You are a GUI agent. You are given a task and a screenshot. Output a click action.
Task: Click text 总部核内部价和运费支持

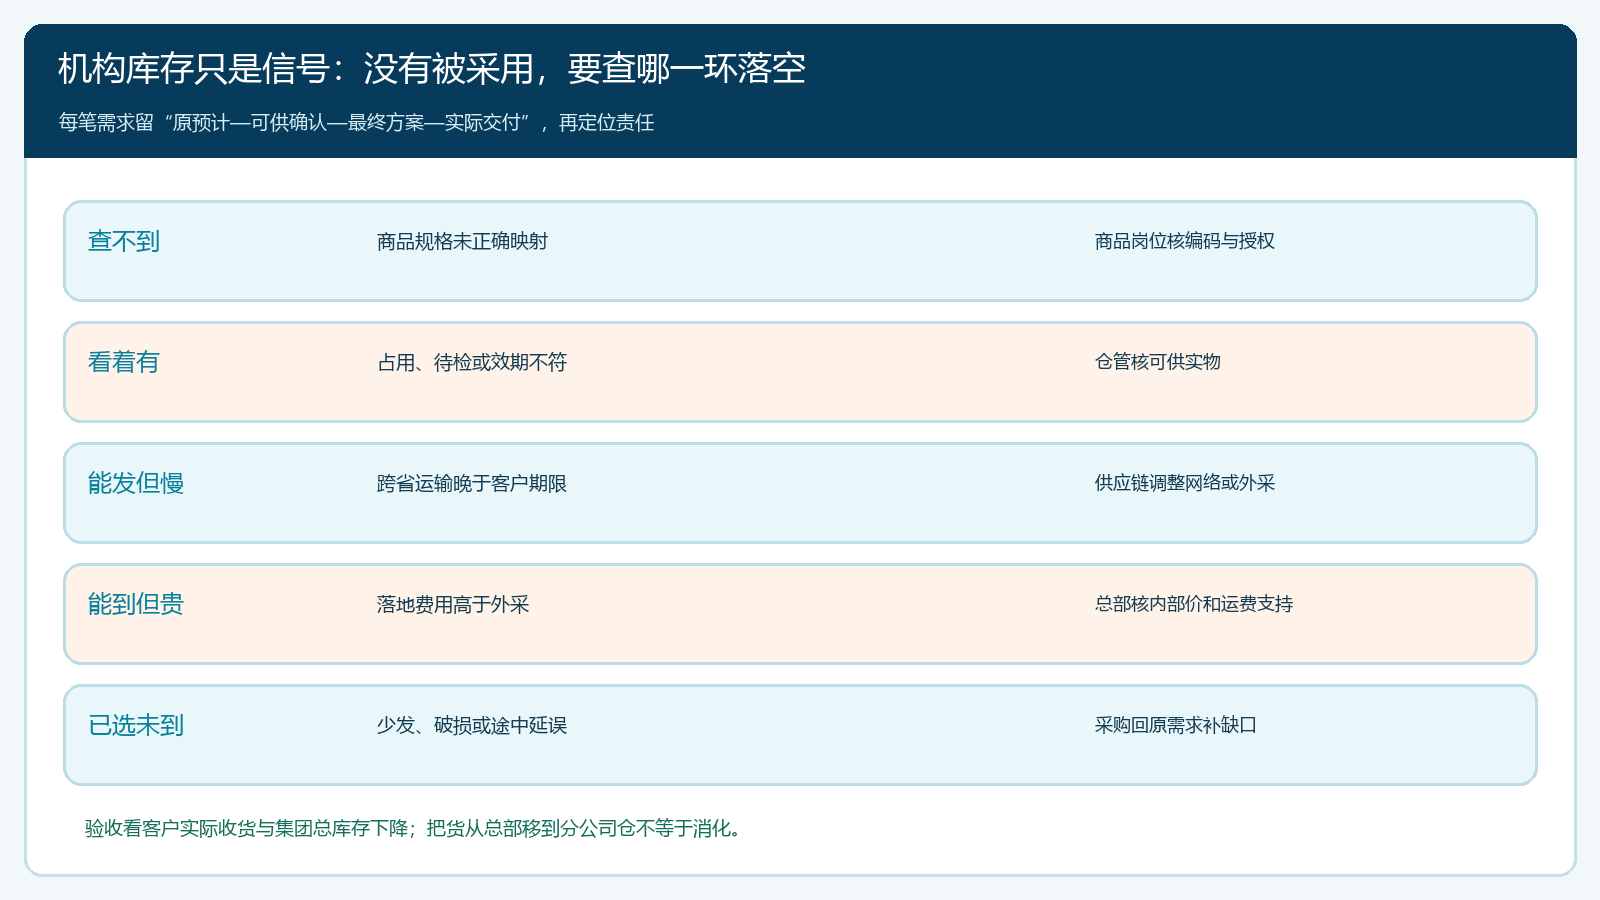[1194, 604]
